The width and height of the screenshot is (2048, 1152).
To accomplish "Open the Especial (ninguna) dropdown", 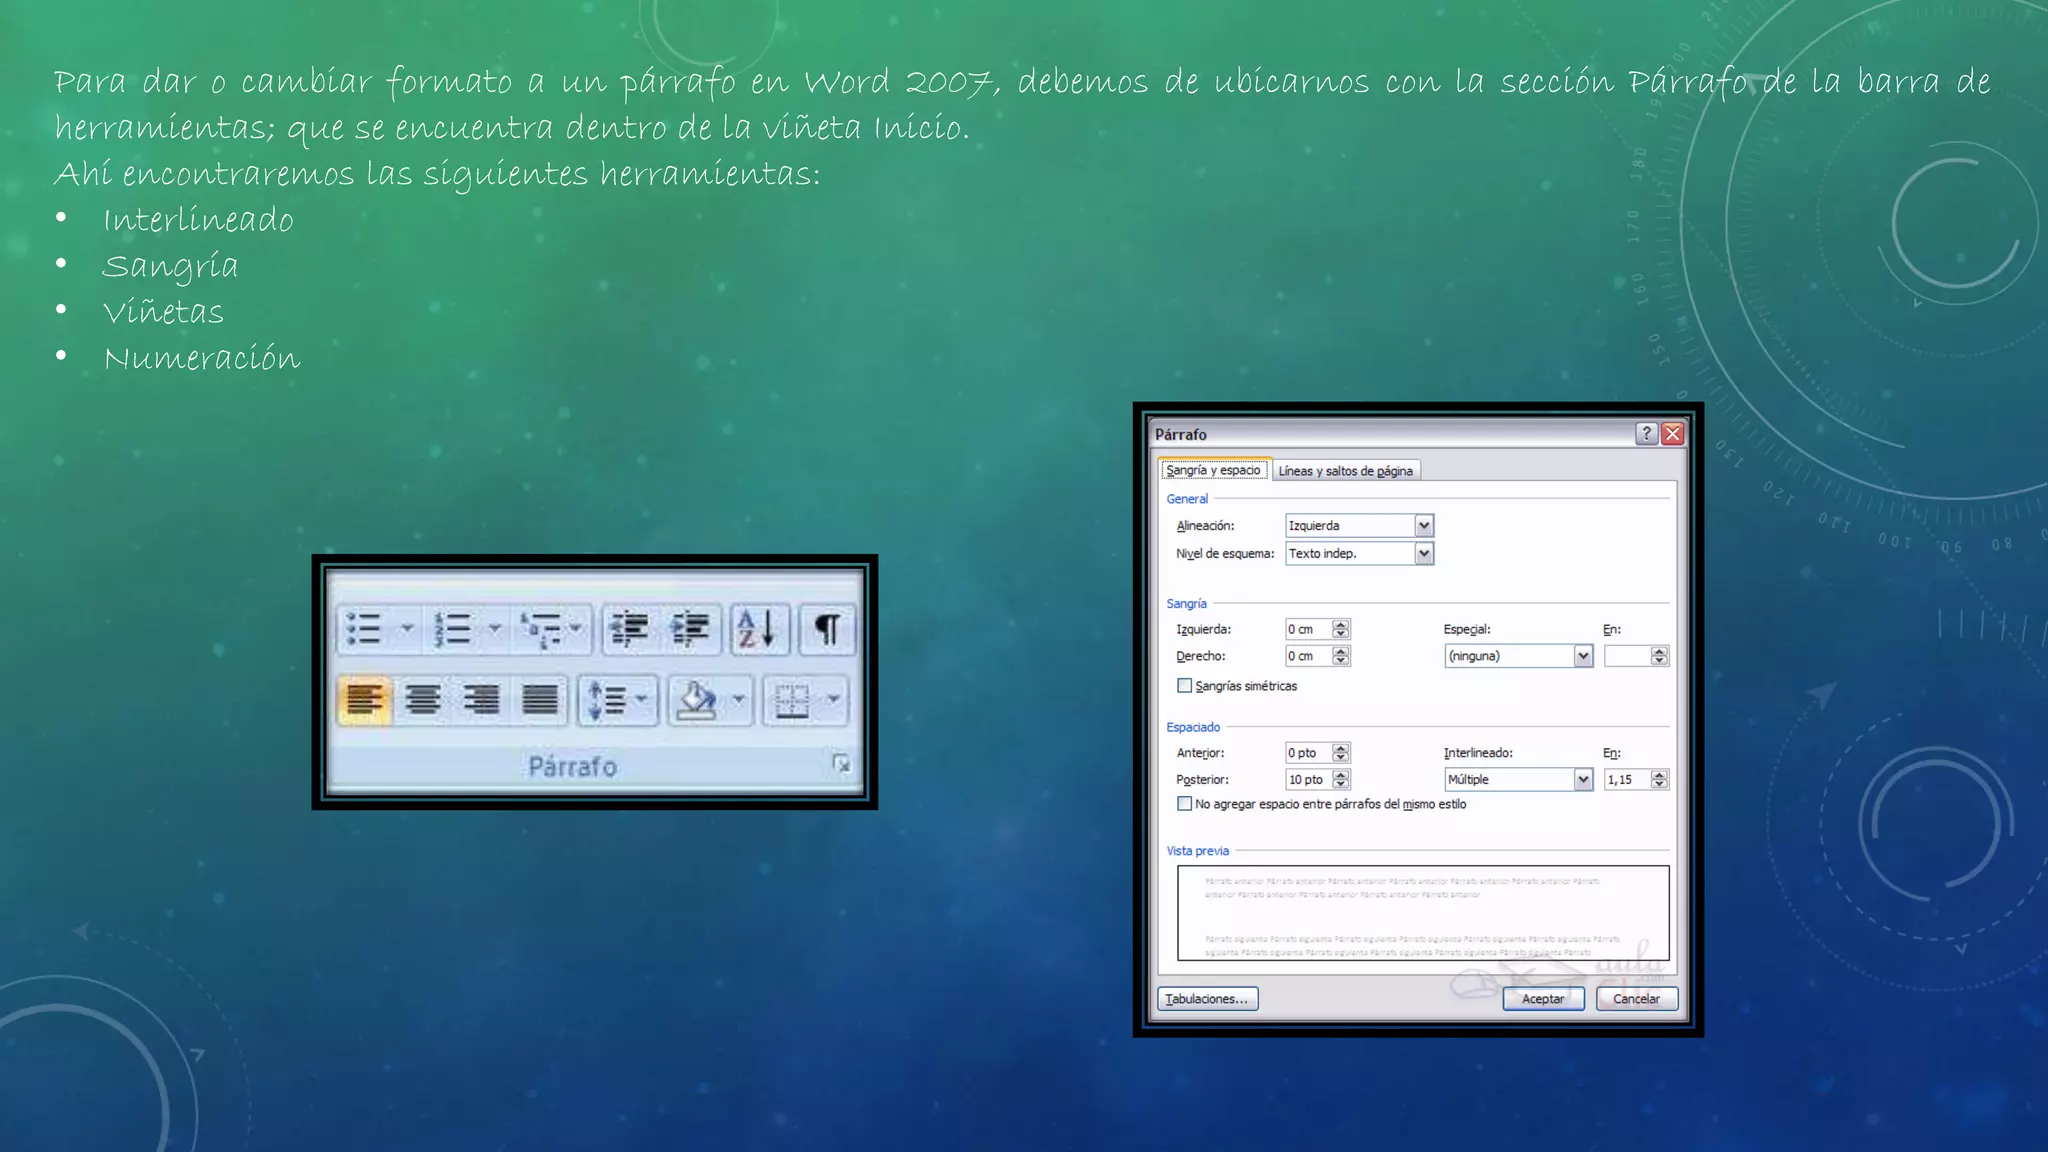I will click(1519, 656).
